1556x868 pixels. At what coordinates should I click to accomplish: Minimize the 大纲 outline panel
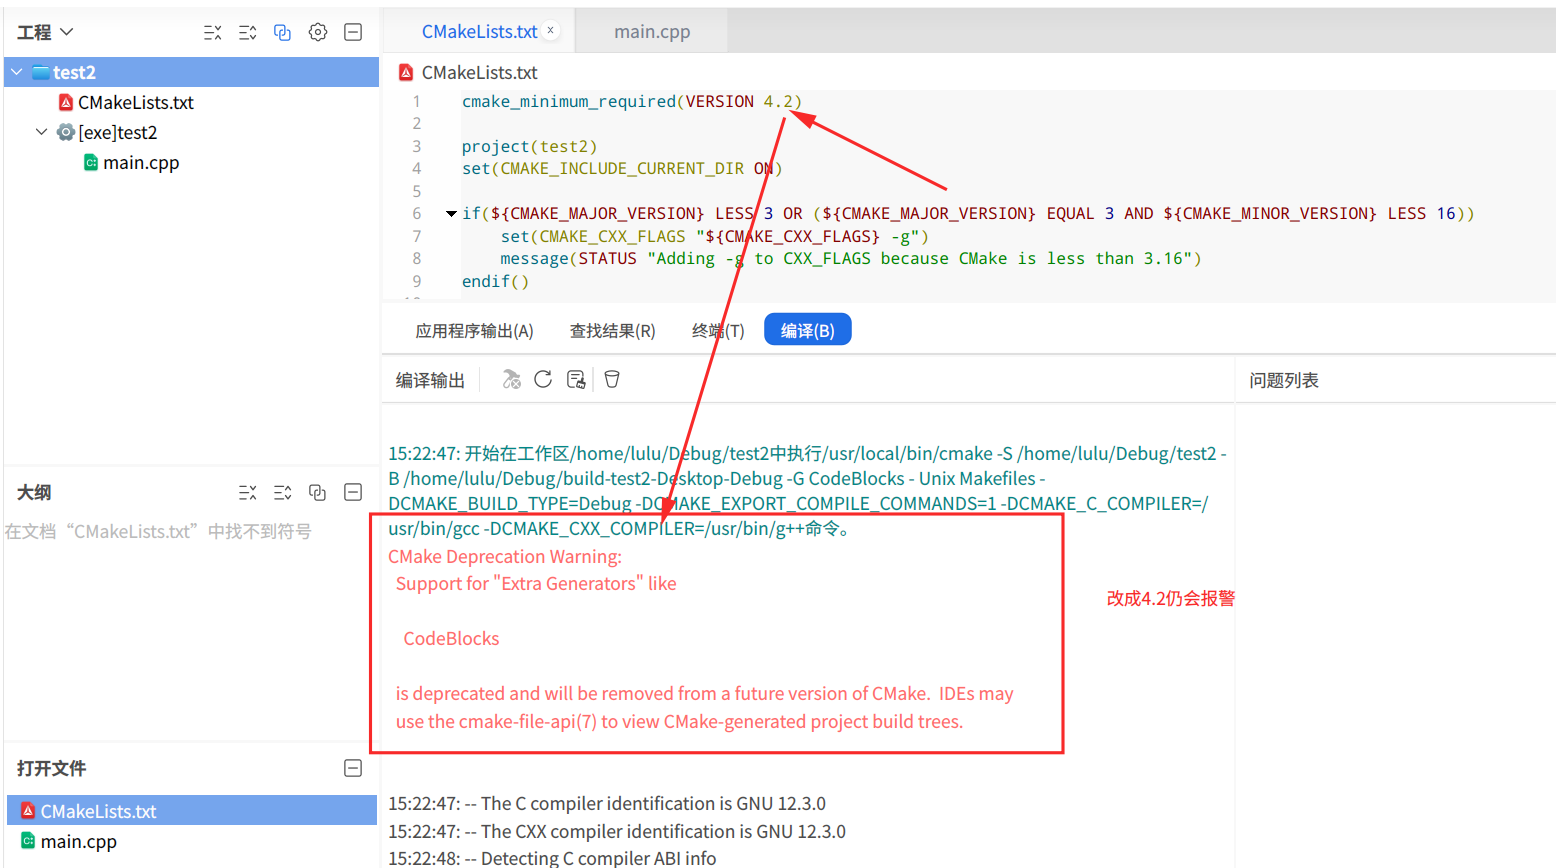click(x=353, y=492)
